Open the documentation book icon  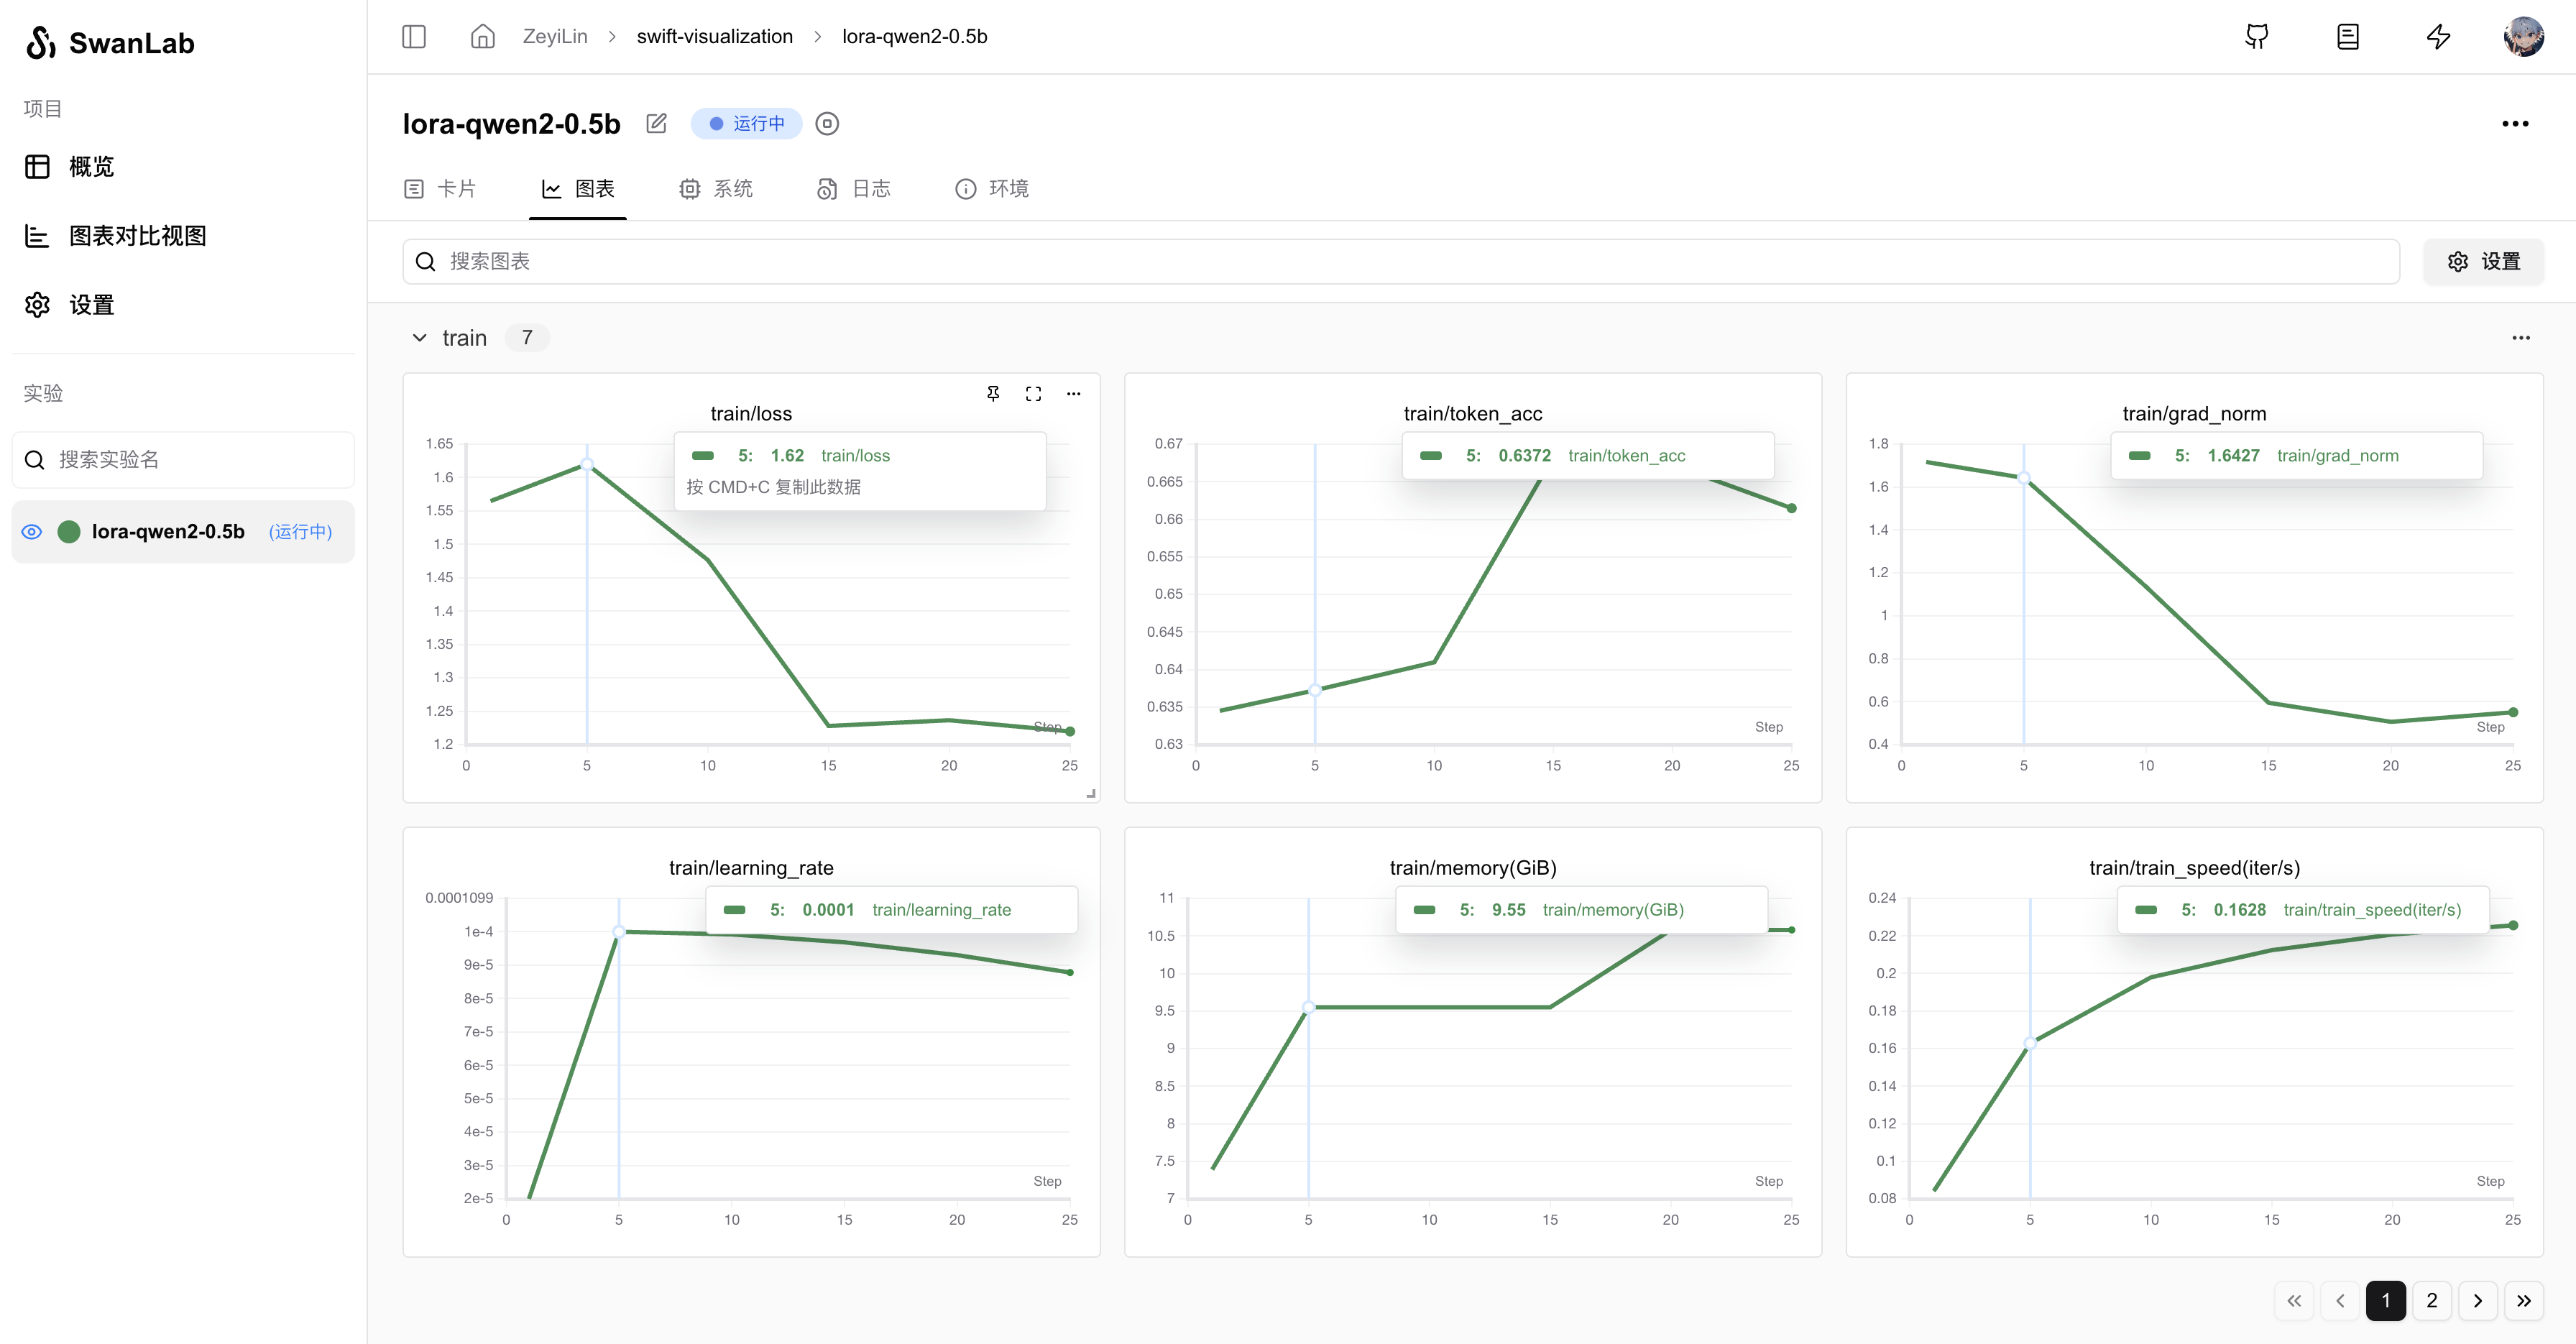[2347, 37]
